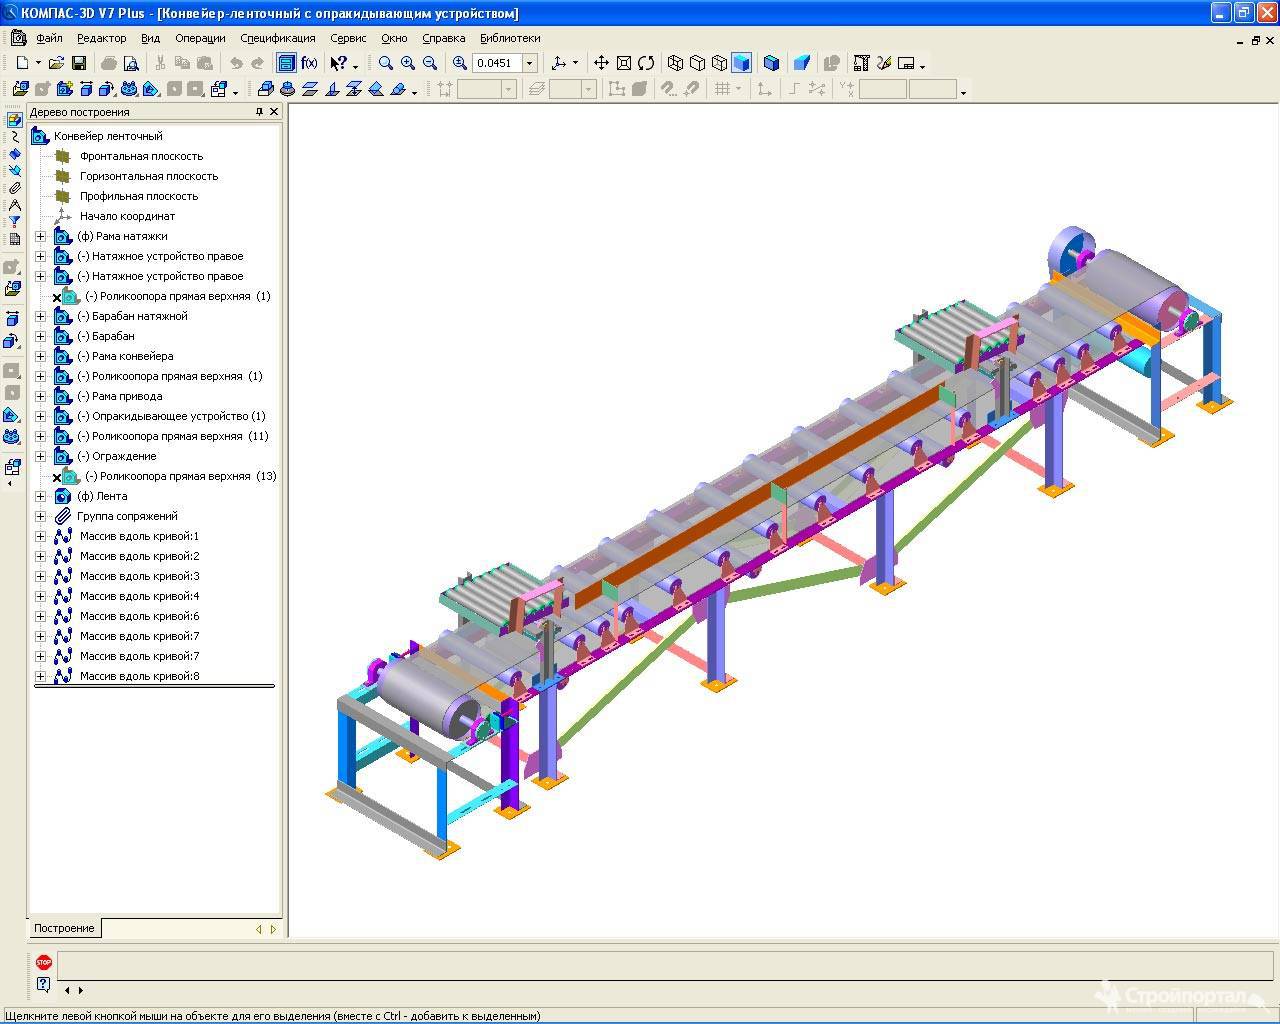Image resolution: width=1280 pixels, height=1024 pixels.
Task: Switch to wireframe display mode
Action: pos(675,63)
